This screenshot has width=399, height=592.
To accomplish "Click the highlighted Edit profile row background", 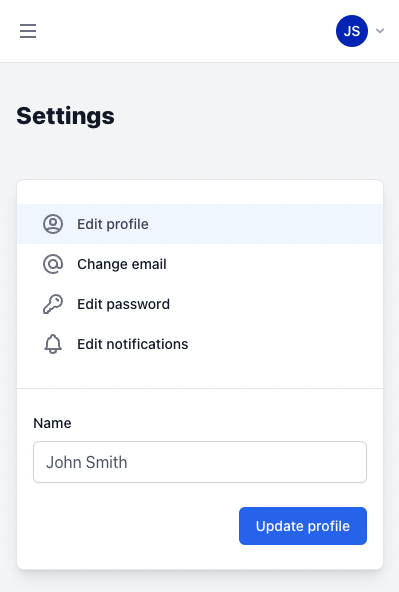I will (x=264, y=224).
